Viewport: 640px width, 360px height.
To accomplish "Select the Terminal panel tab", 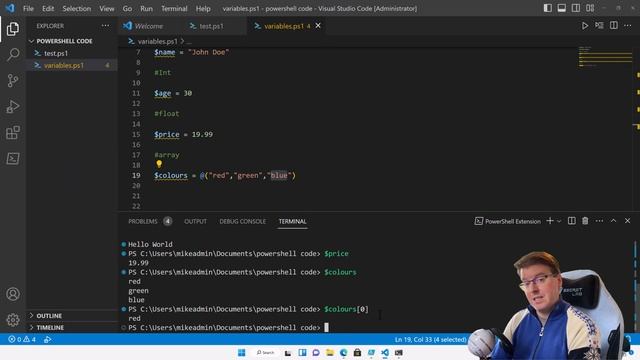I will click(292, 221).
